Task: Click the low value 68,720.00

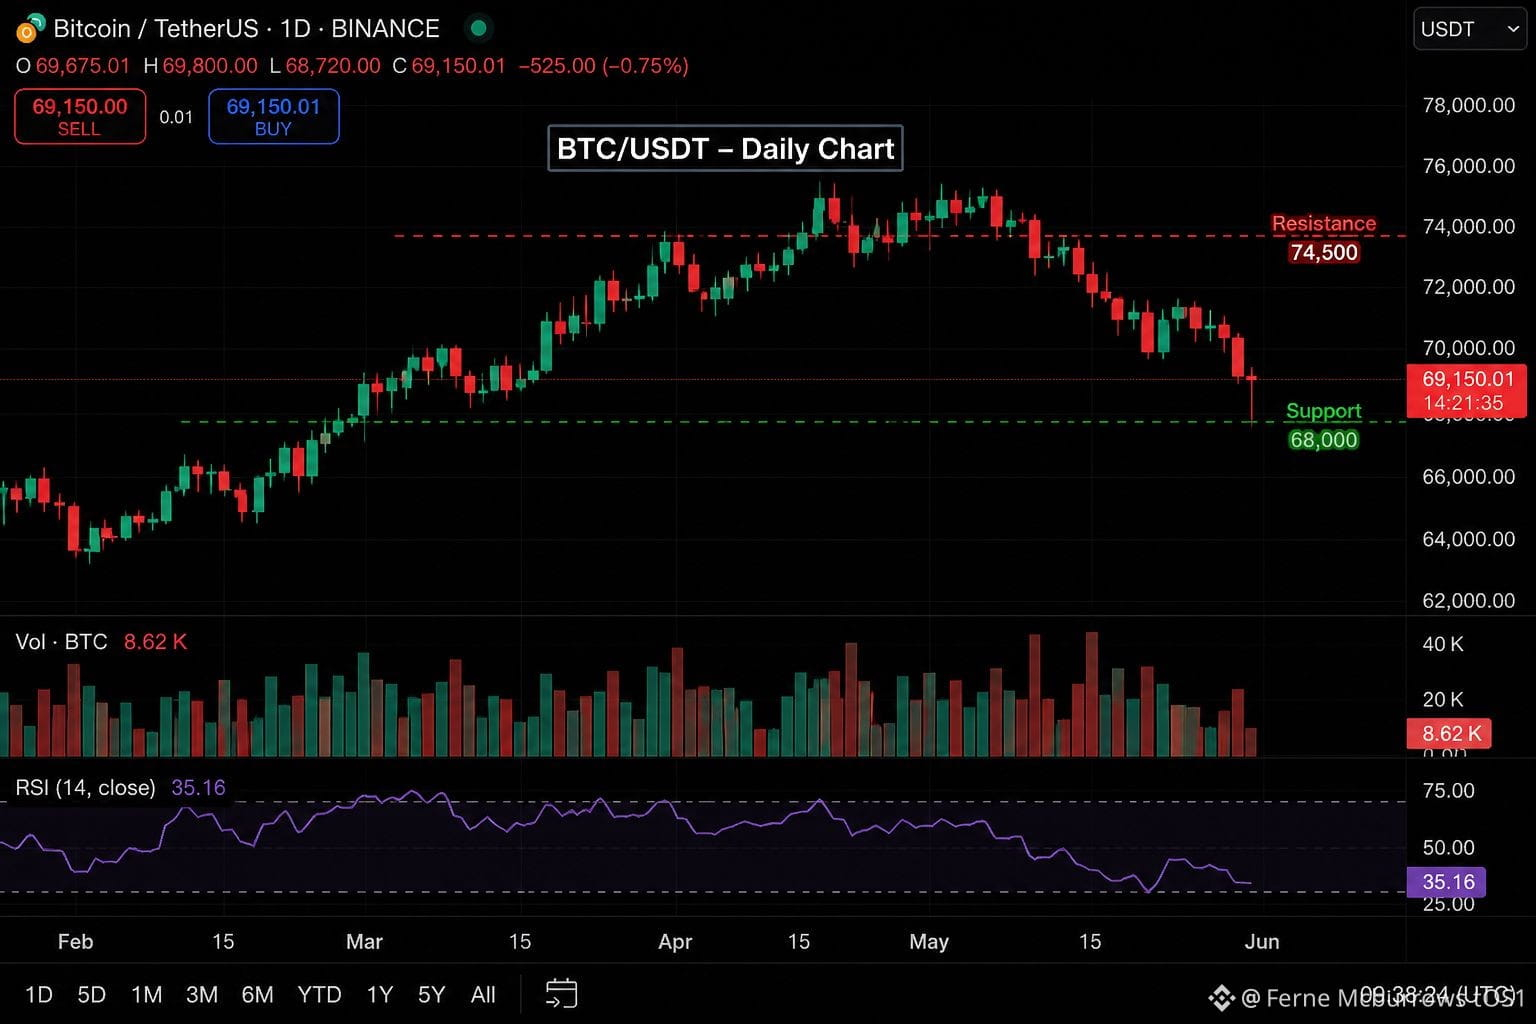Action: point(333,66)
